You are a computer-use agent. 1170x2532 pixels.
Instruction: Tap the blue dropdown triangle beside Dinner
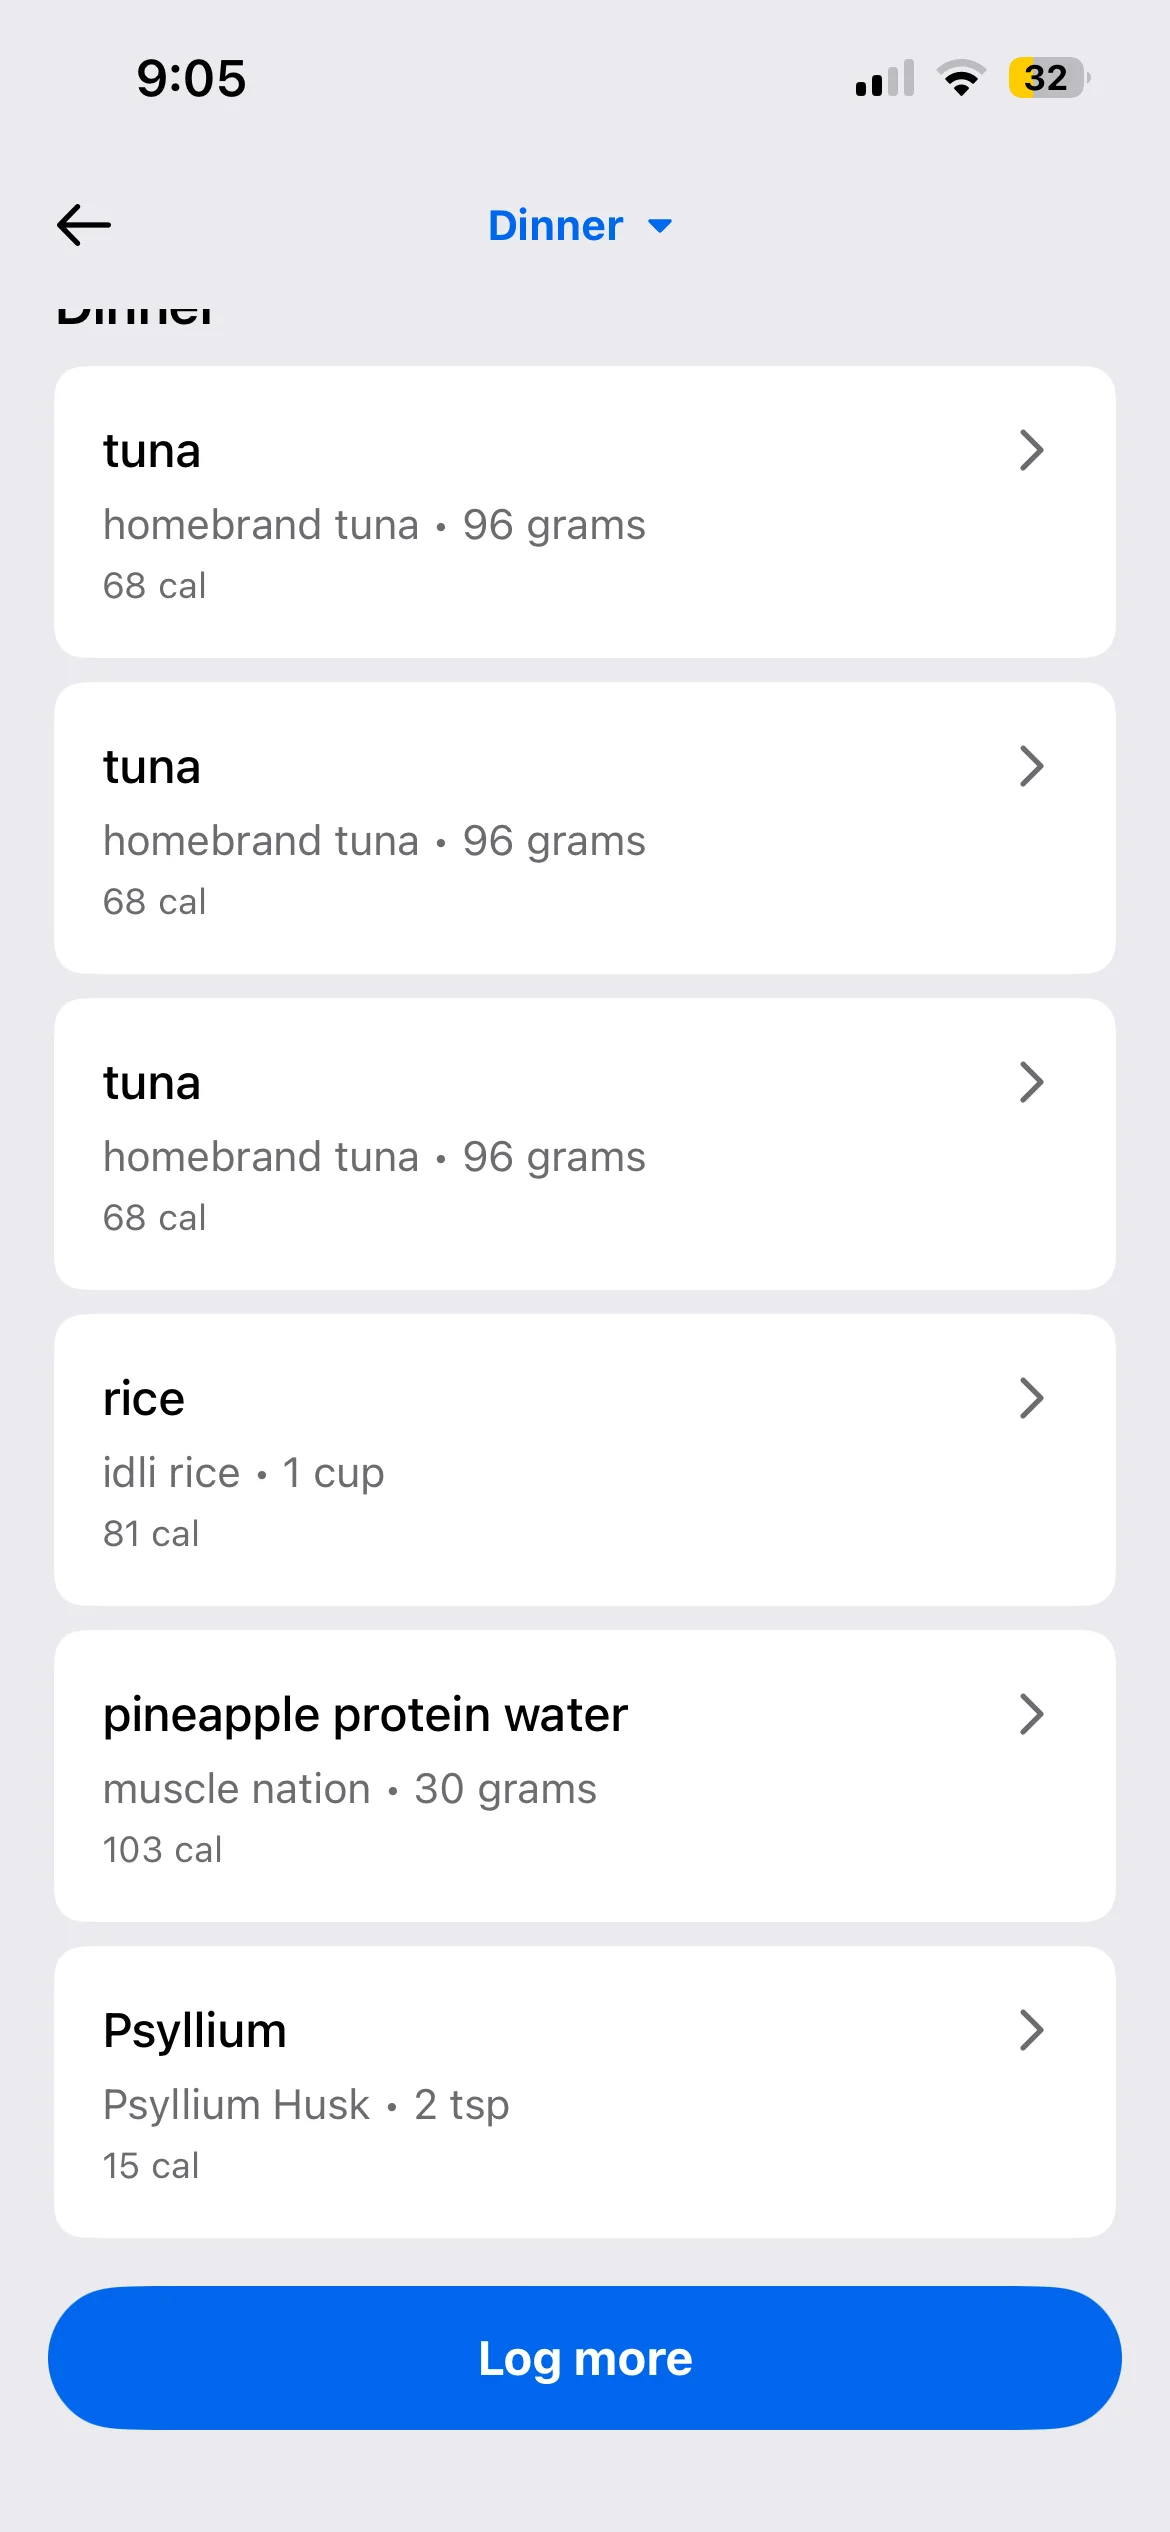(x=660, y=226)
